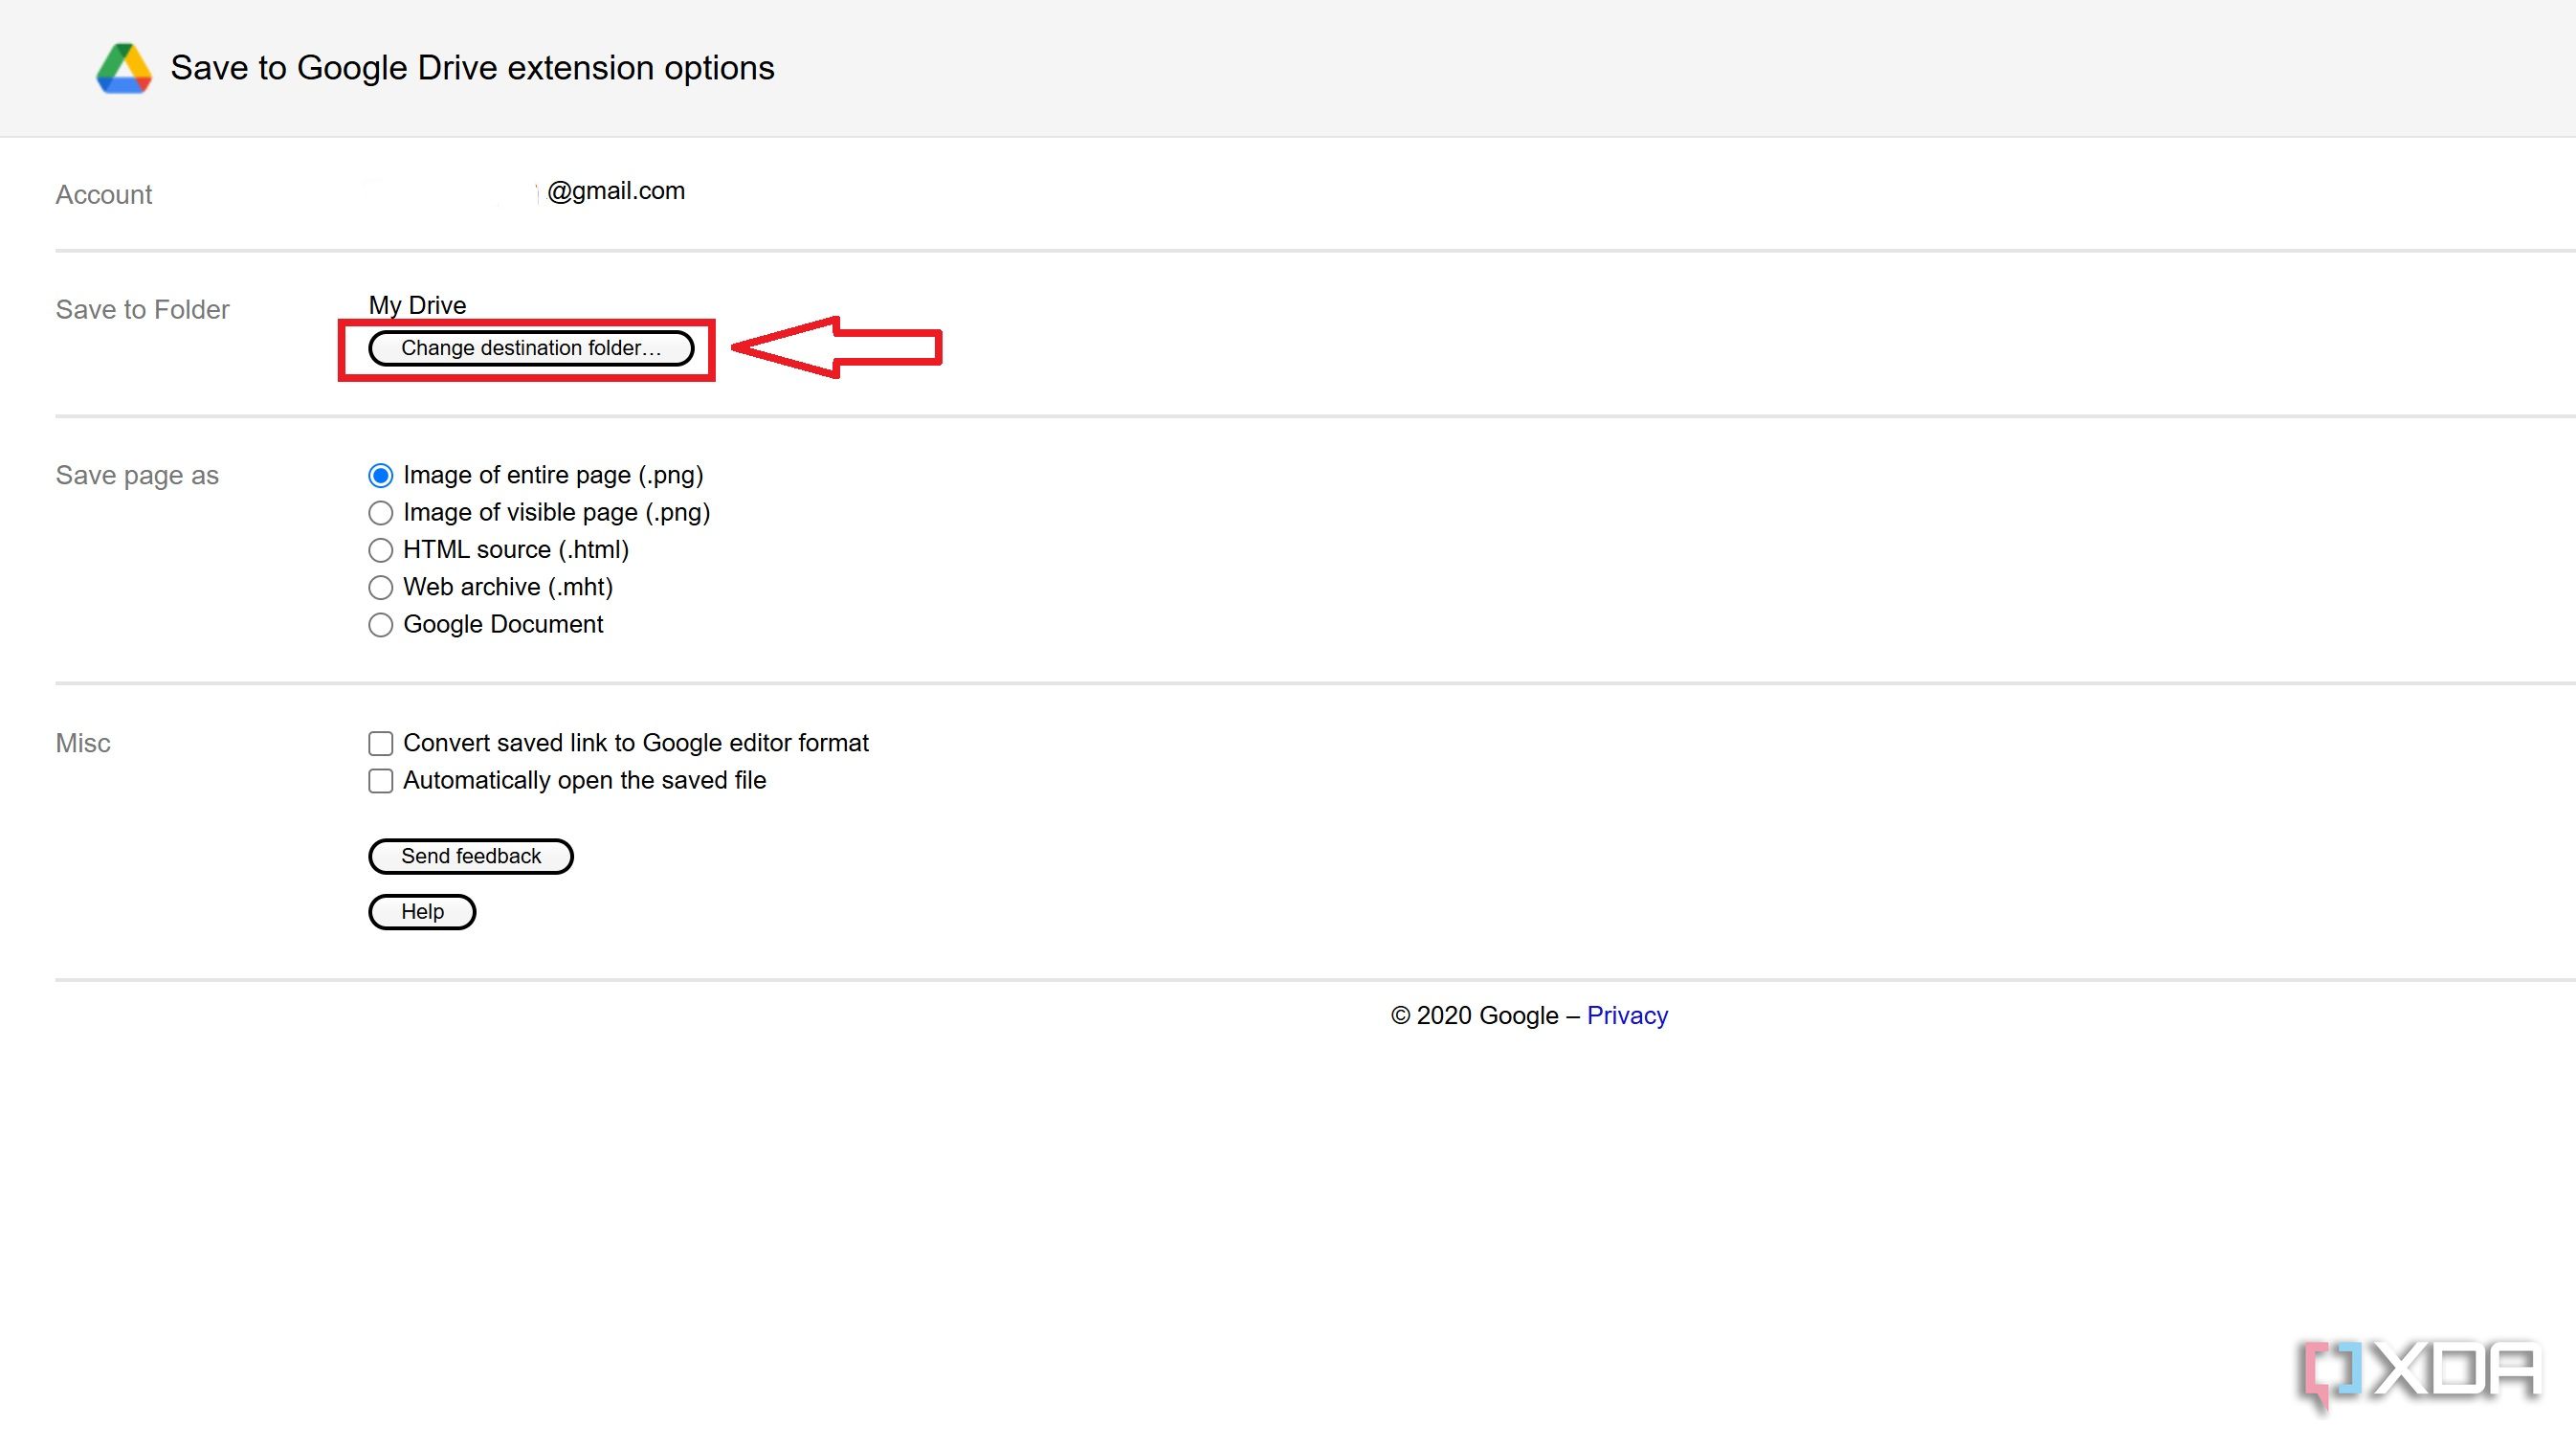2576x1449 pixels.
Task: Click the @gmail.com account text
Action: pyautogui.click(x=616, y=191)
